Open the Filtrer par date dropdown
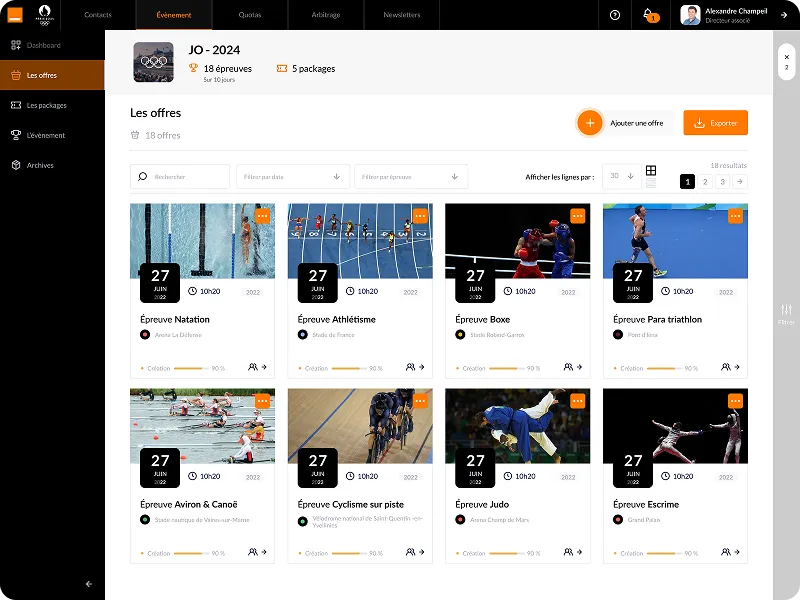The image size is (800, 600). (x=293, y=177)
